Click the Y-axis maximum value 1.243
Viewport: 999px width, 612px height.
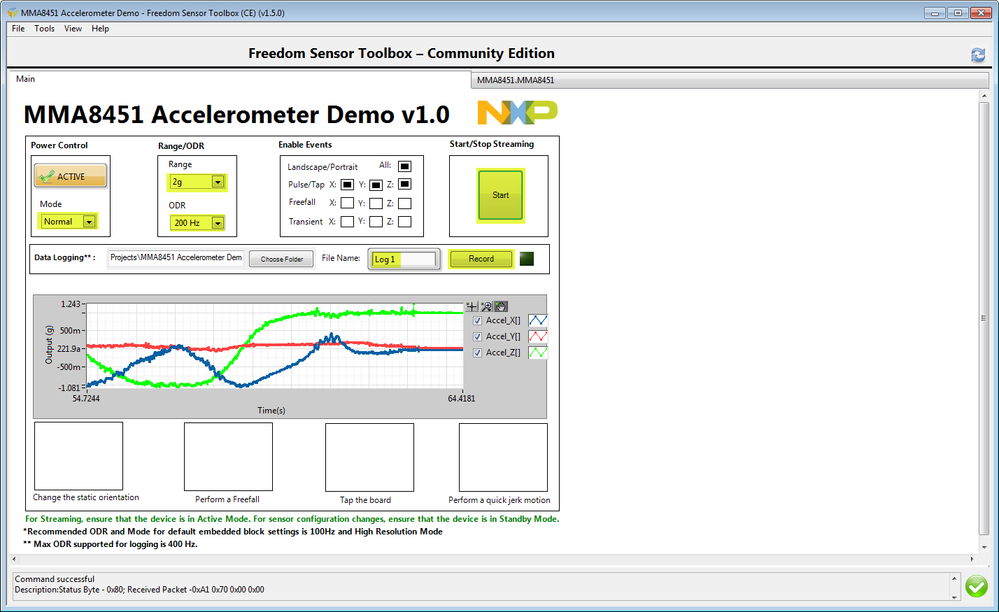click(71, 304)
